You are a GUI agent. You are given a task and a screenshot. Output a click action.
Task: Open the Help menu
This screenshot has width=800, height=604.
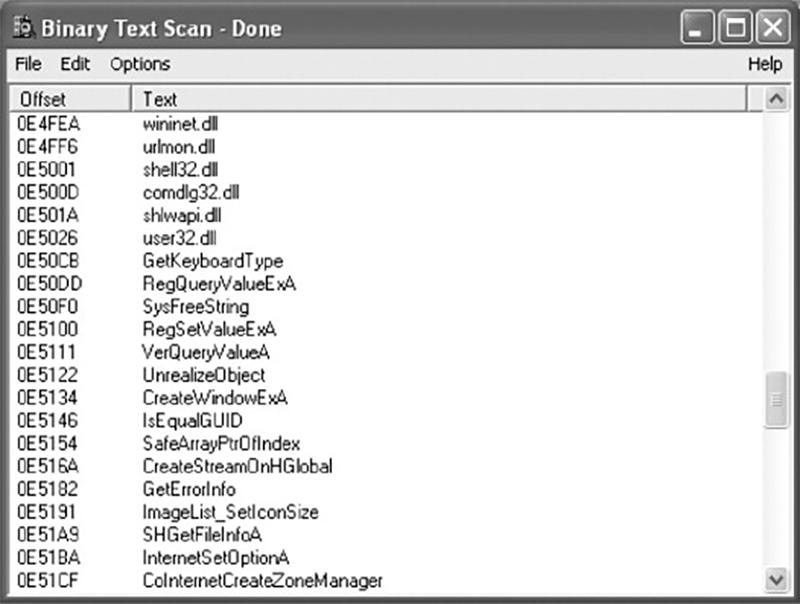(x=765, y=64)
